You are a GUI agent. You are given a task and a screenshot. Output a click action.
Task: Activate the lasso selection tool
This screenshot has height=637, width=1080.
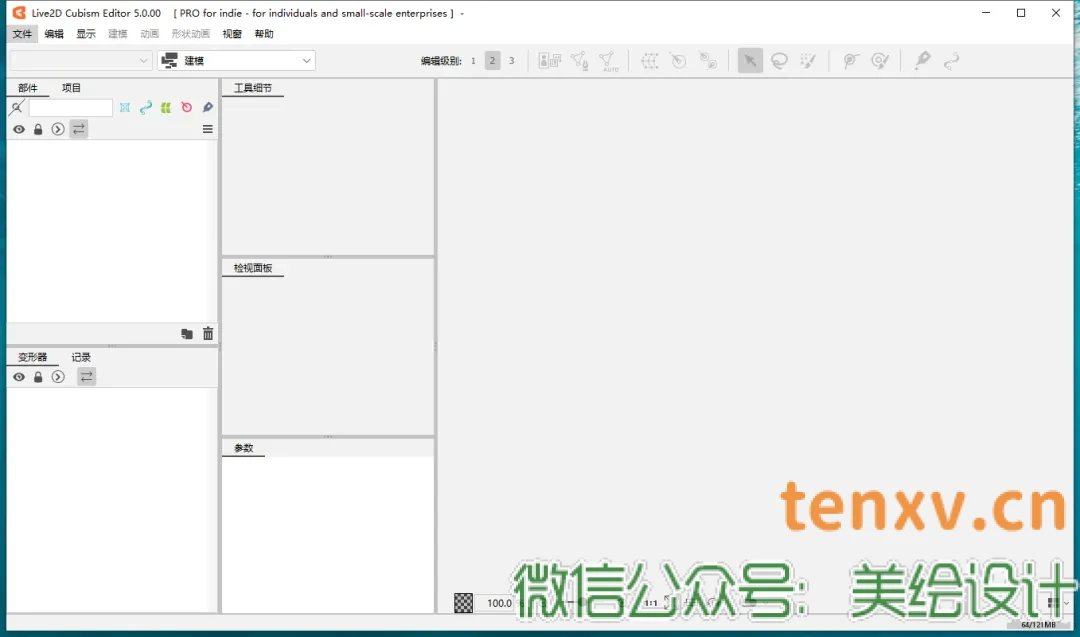coord(779,61)
